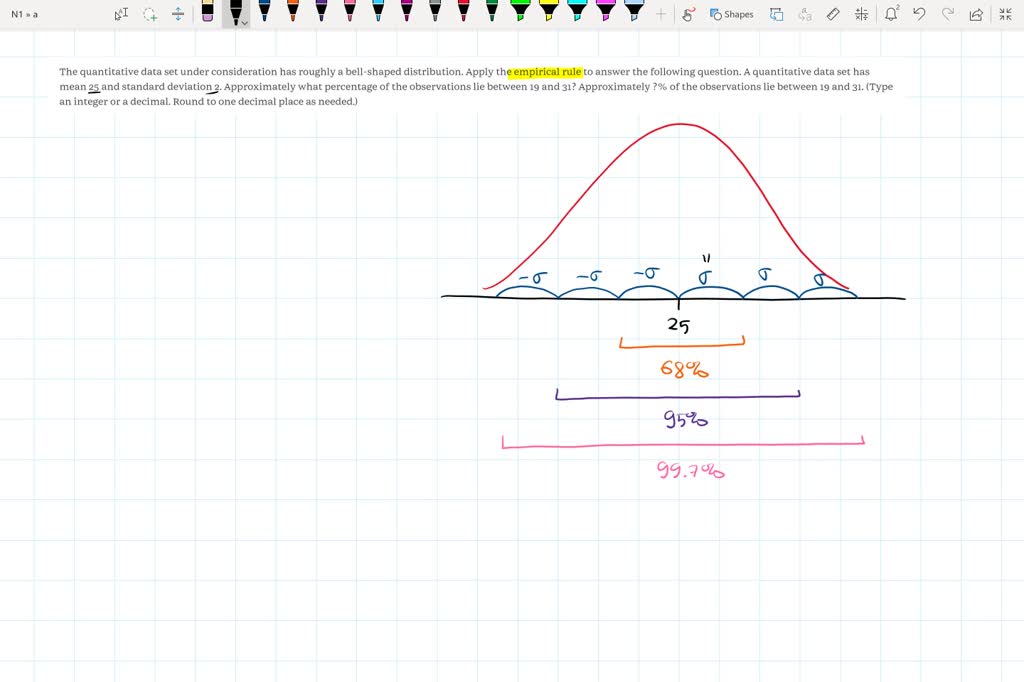Redo the undone action
Screen dimensions: 1024x682
click(948, 14)
